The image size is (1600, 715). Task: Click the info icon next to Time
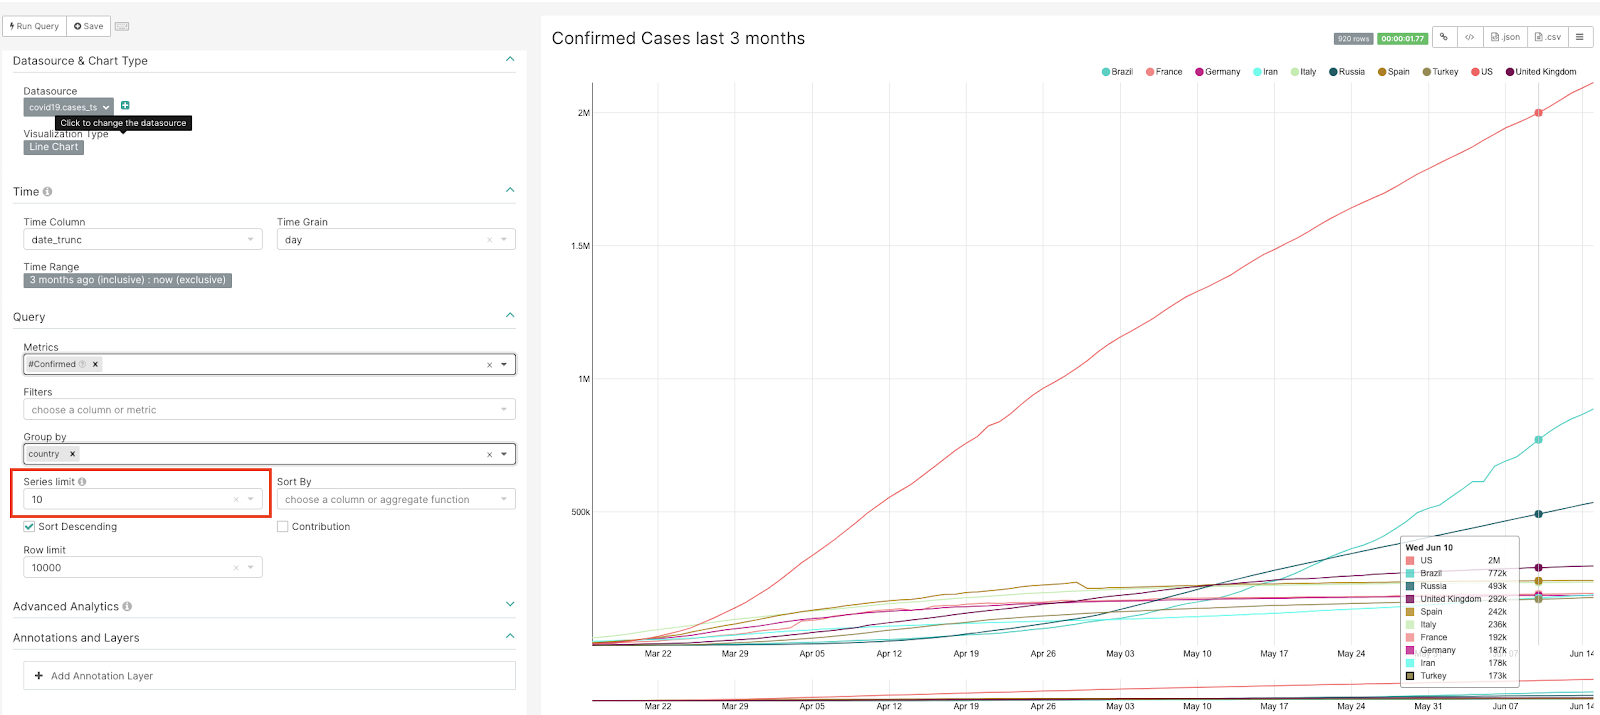click(x=47, y=192)
